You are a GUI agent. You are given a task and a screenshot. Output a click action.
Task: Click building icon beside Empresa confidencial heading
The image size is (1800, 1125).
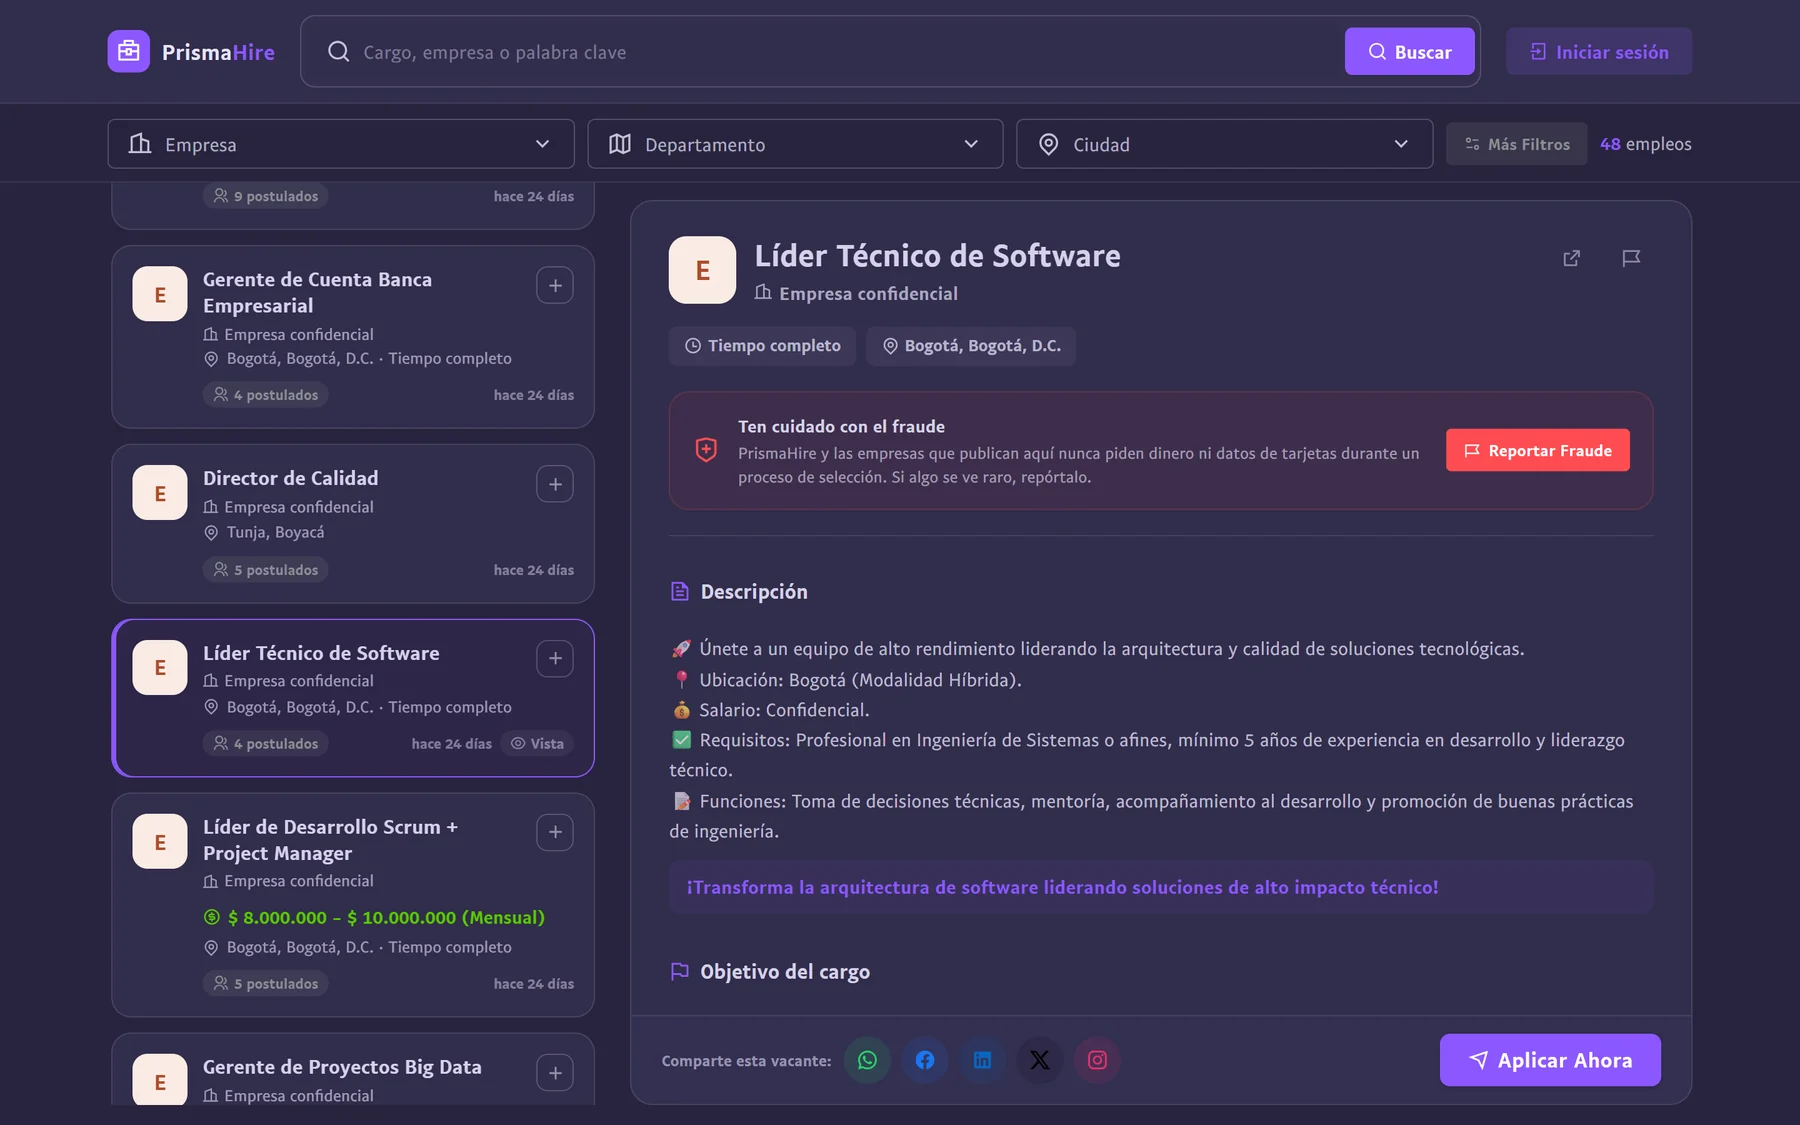click(763, 293)
